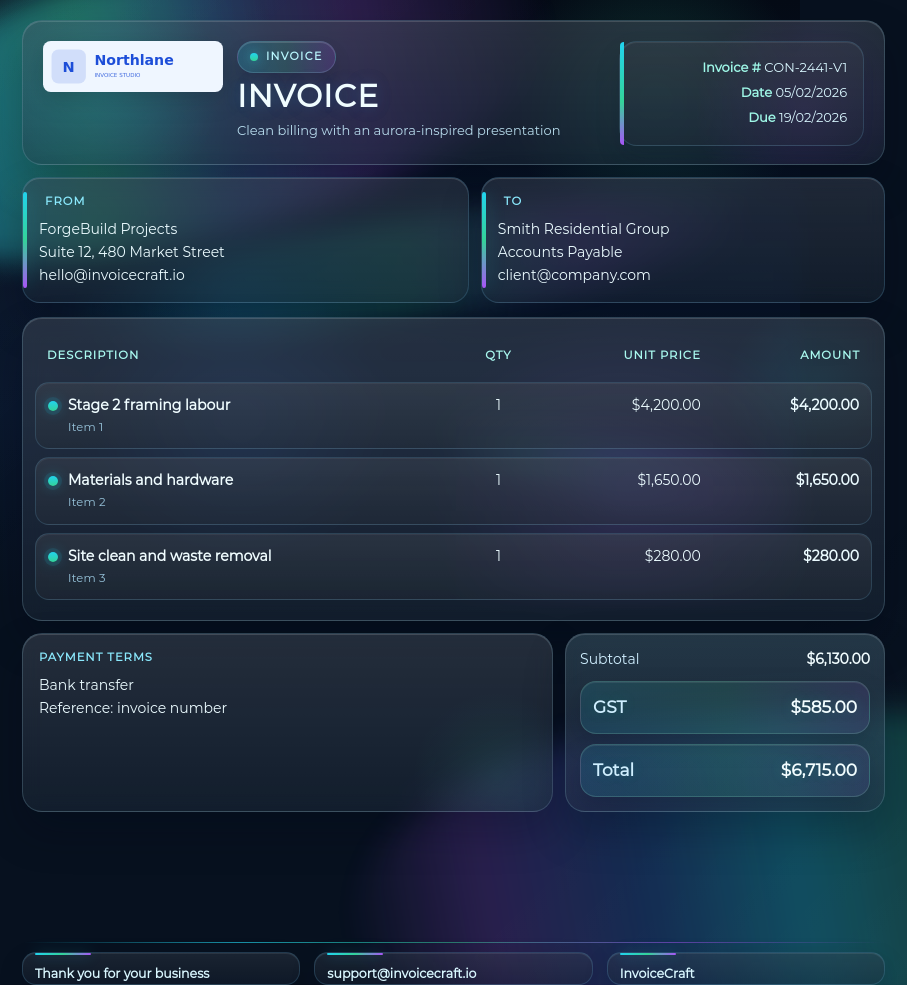
Task: Click the TO section label
Action: click(x=513, y=201)
